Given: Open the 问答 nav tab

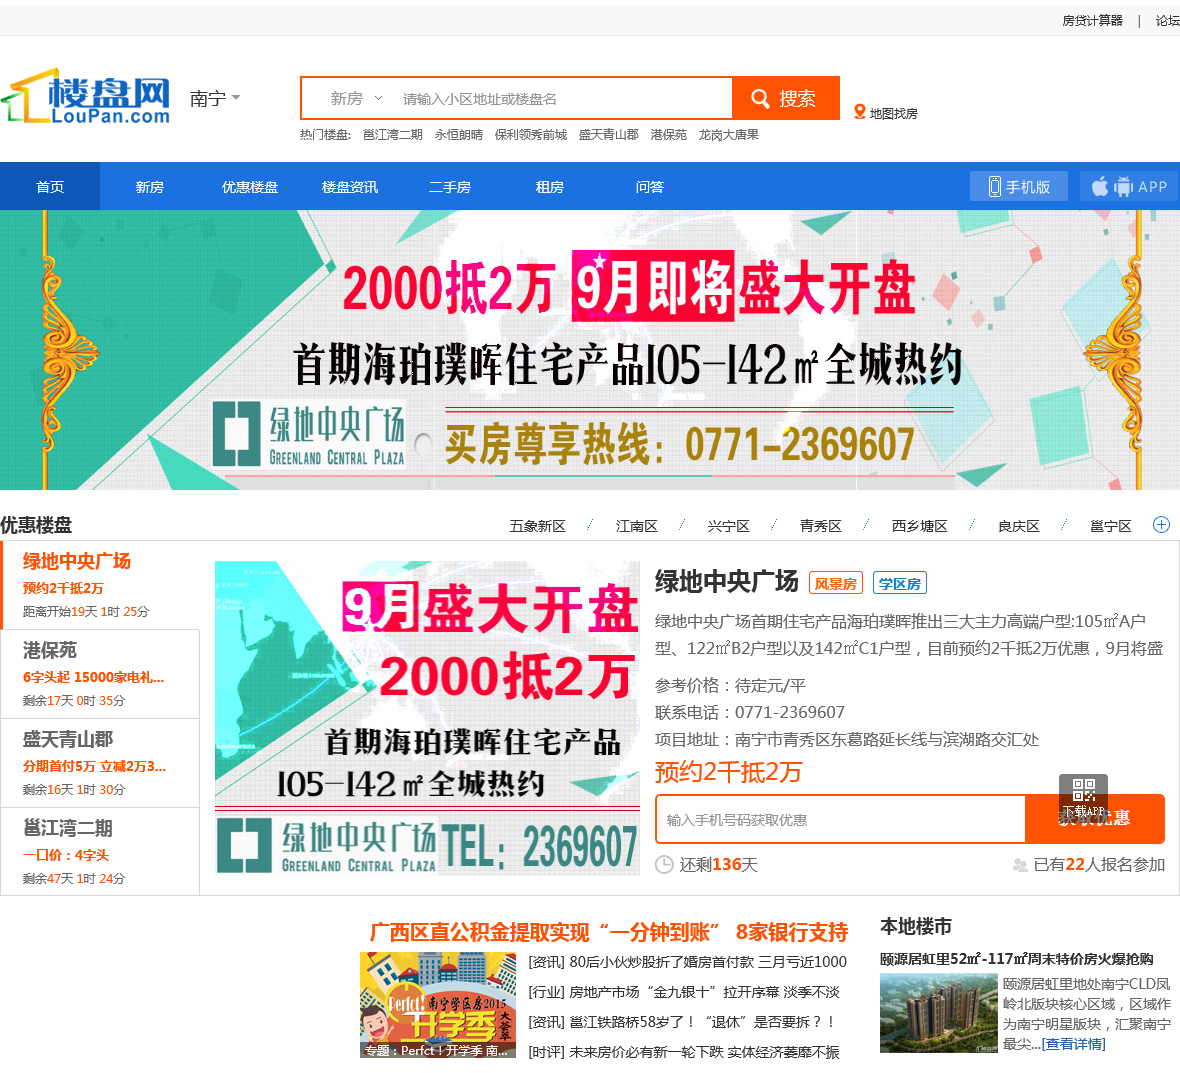Looking at the screenshot, I should pyautogui.click(x=649, y=187).
